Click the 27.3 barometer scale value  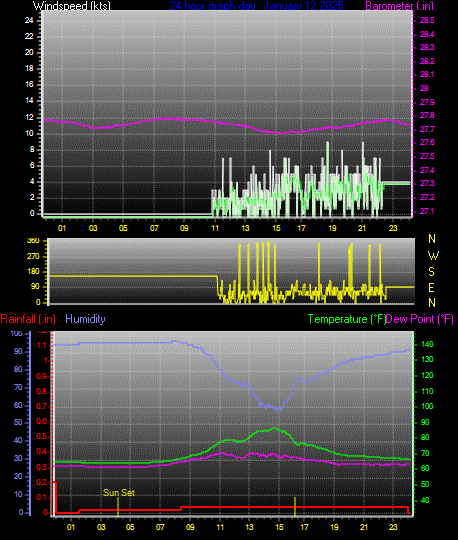427,183
